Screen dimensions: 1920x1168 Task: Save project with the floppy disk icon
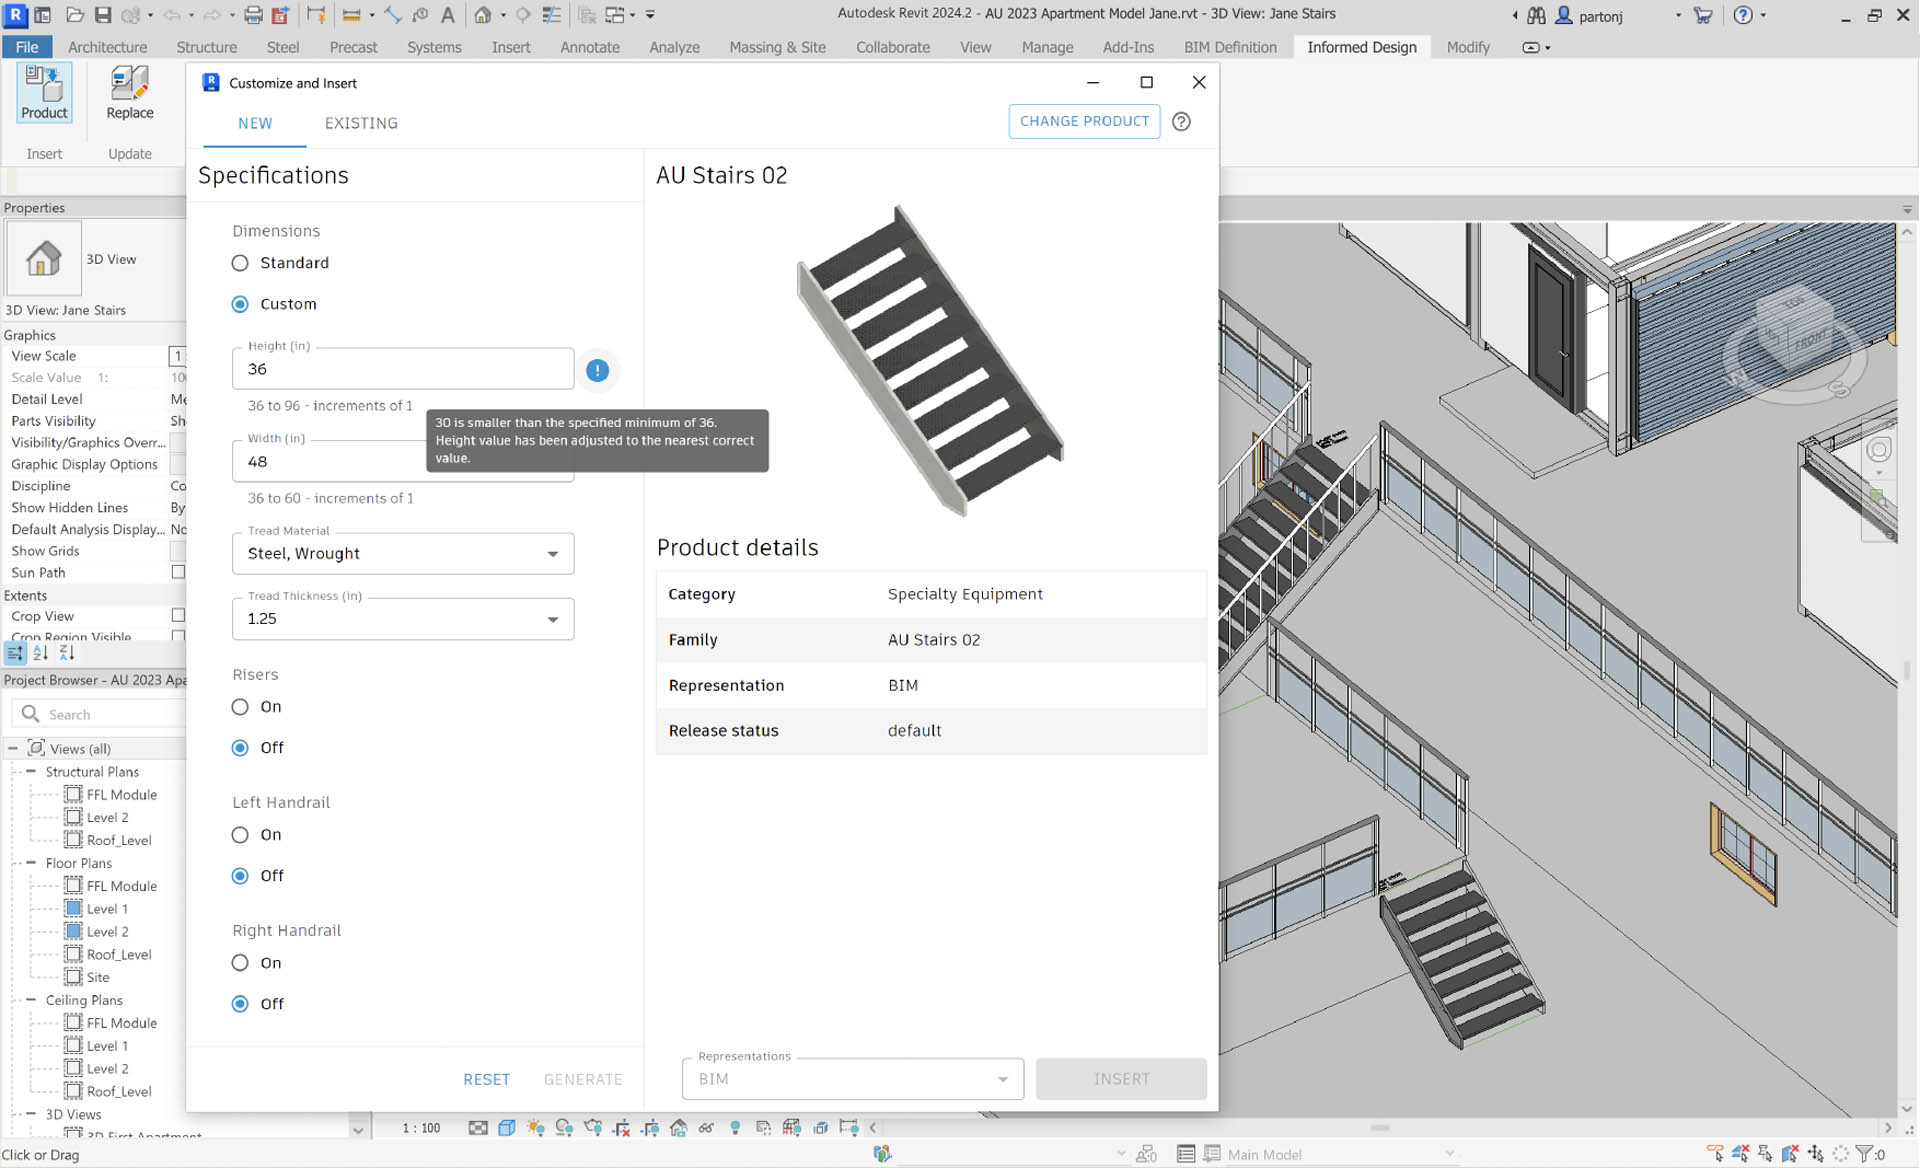point(103,15)
